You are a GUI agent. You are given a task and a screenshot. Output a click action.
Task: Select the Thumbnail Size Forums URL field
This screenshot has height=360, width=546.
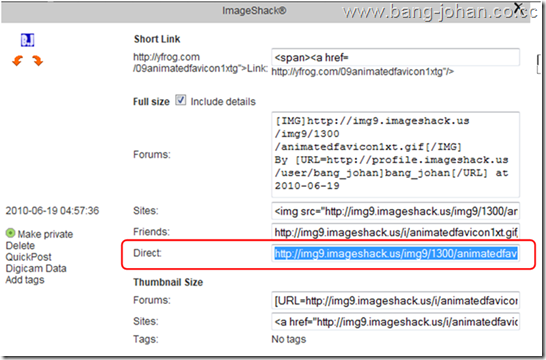[x=395, y=300]
